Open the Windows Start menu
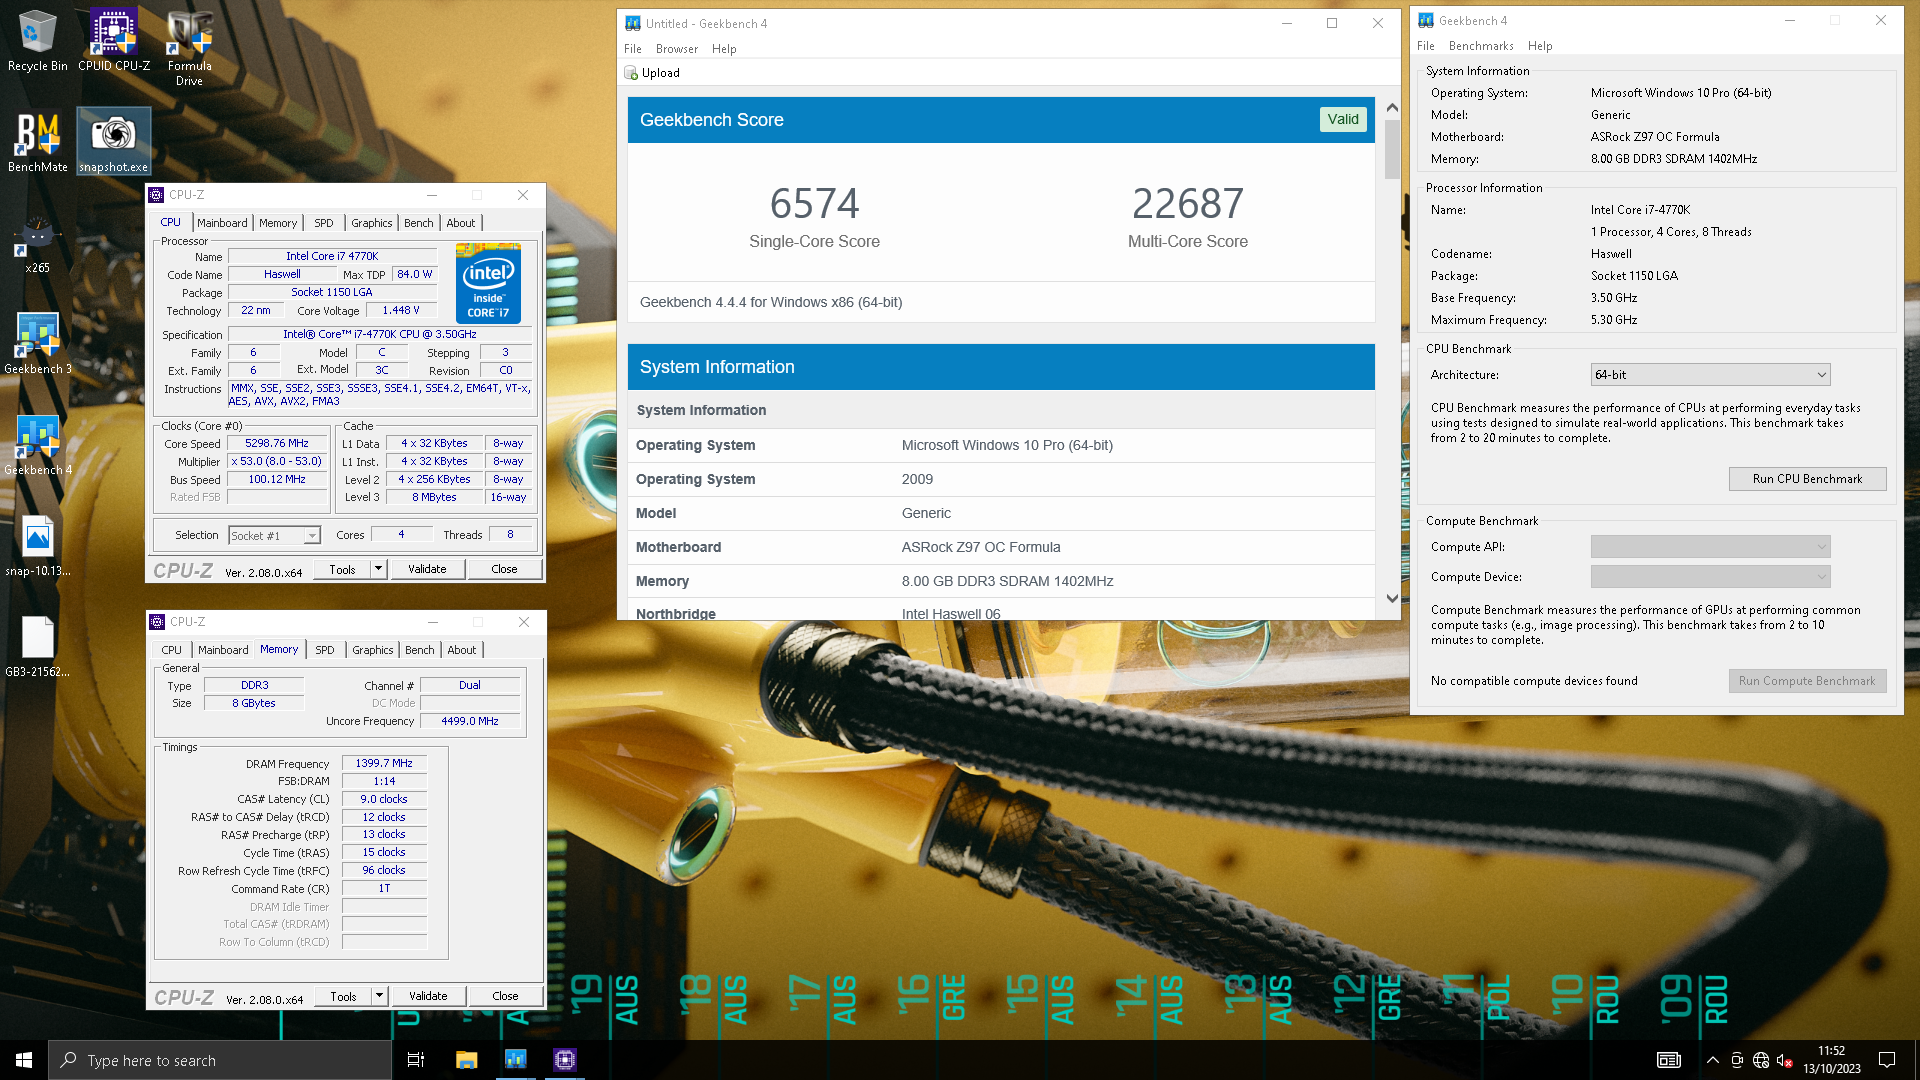 (x=24, y=1060)
